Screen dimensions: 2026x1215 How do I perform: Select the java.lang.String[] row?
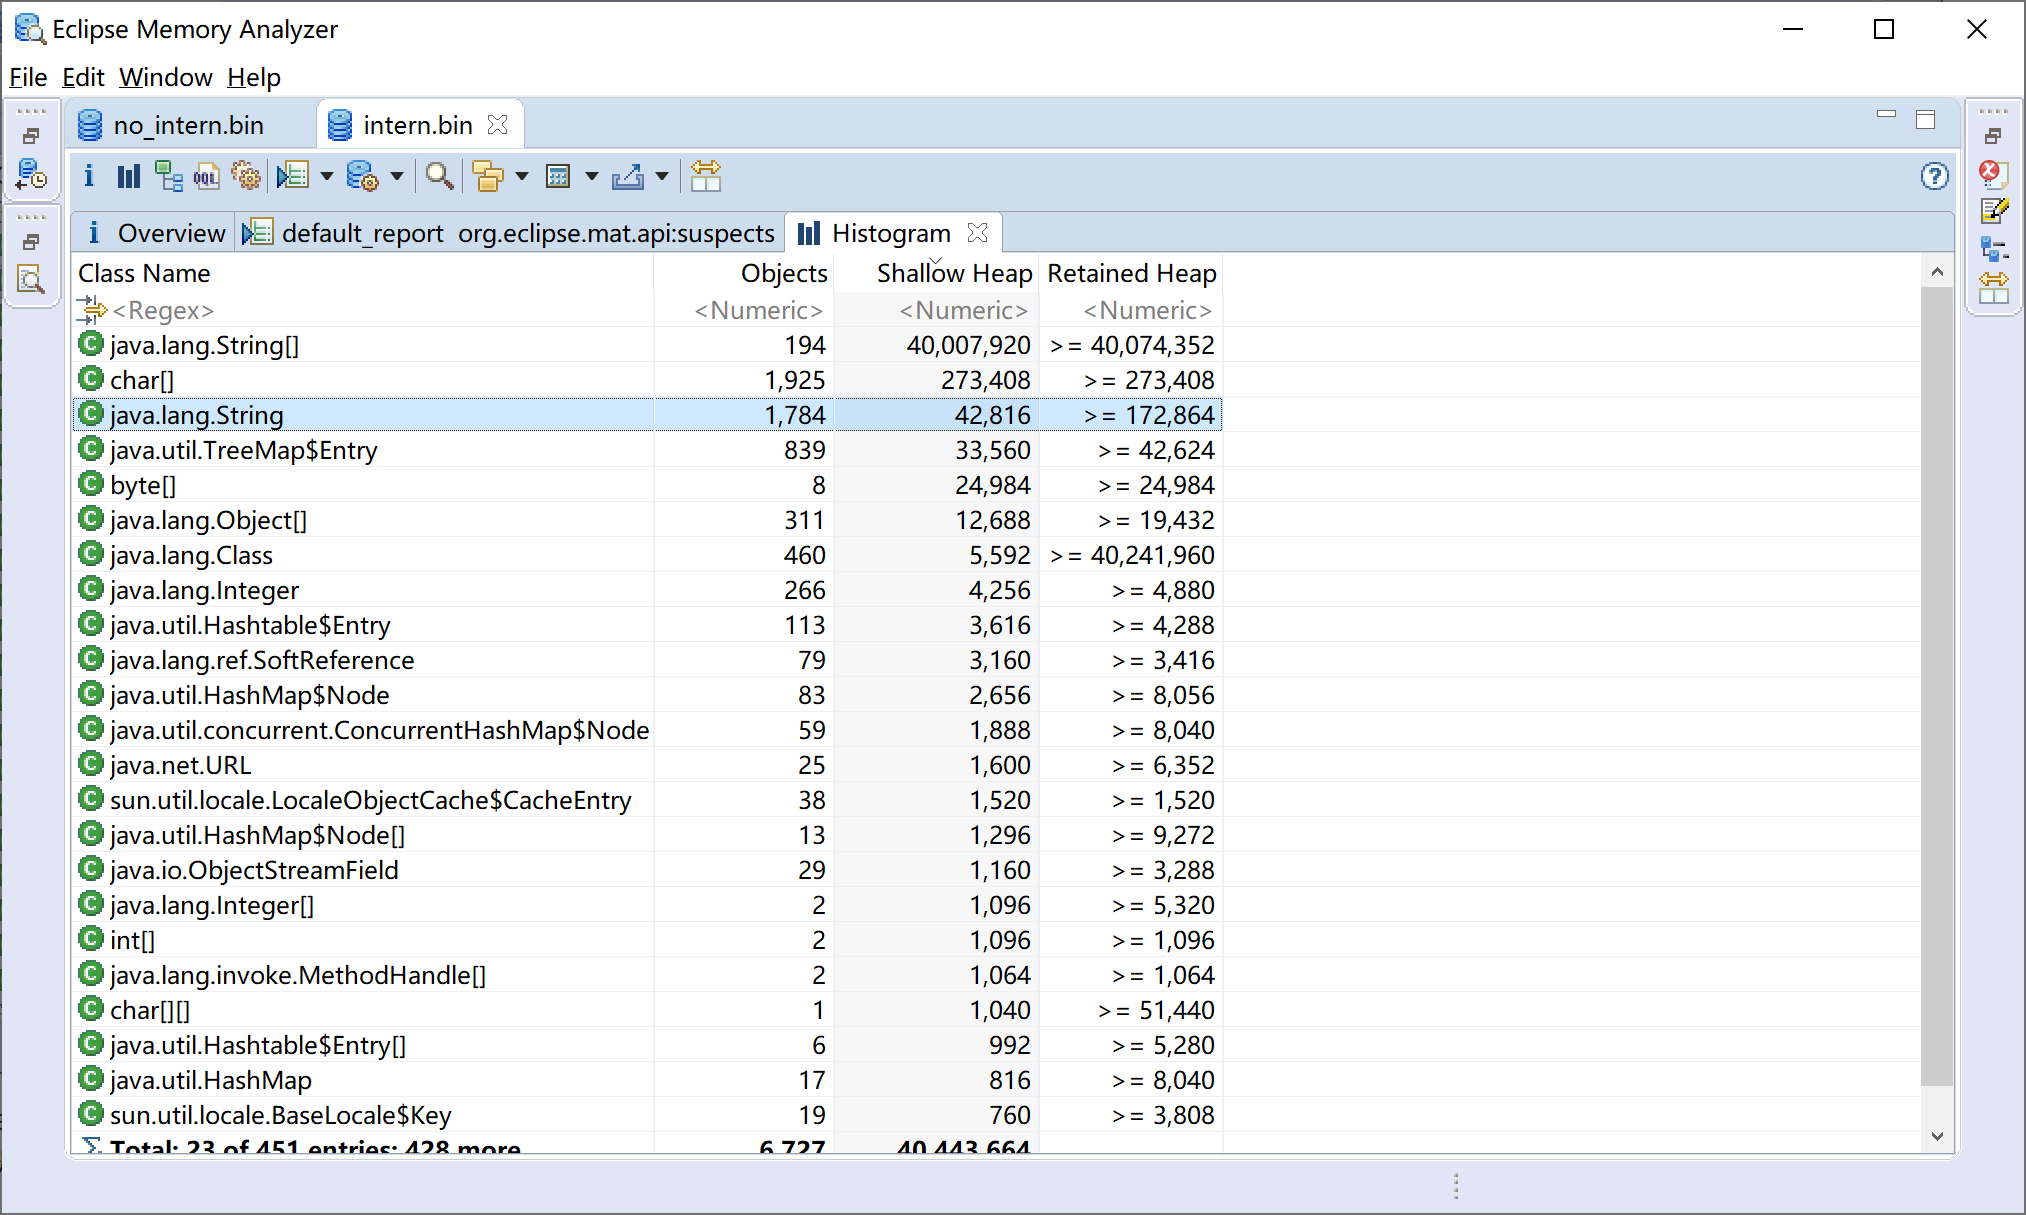(x=648, y=345)
